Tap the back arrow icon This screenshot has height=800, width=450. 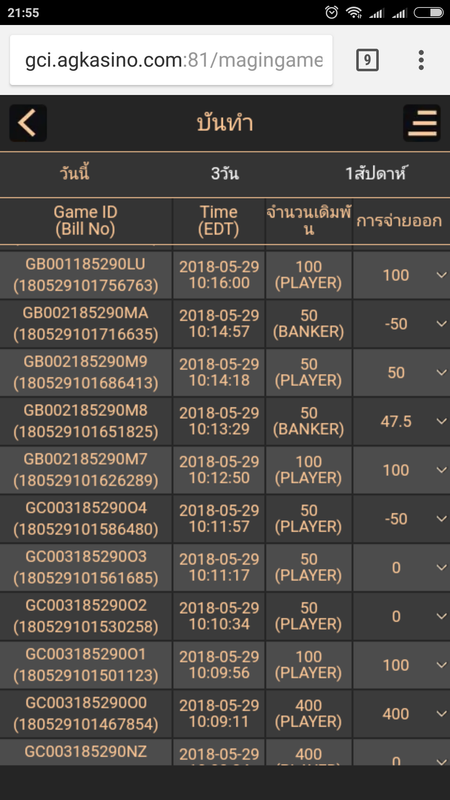coord(28,123)
